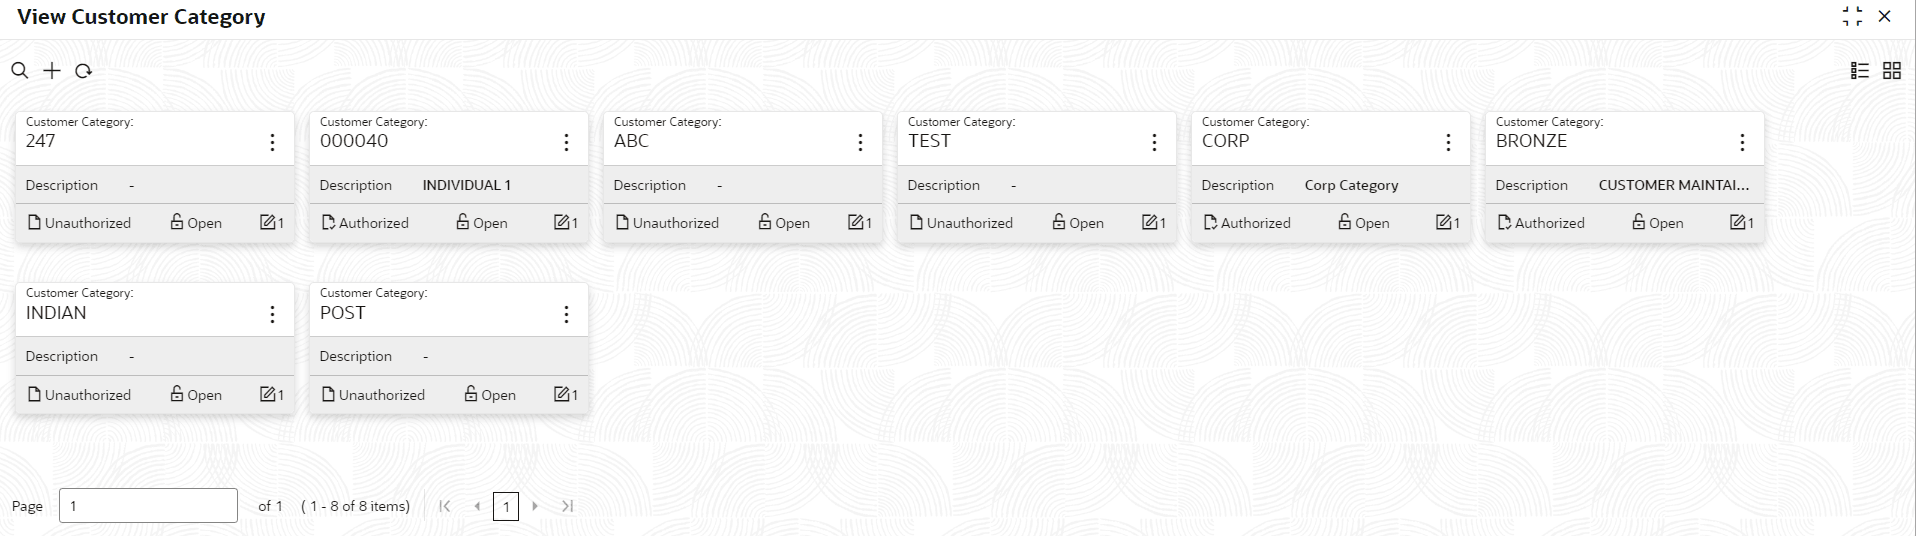This screenshot has height=536, width=1916.
Task: Collapse the screen with minimize-arrows icon
Action: click(1852, 16)
